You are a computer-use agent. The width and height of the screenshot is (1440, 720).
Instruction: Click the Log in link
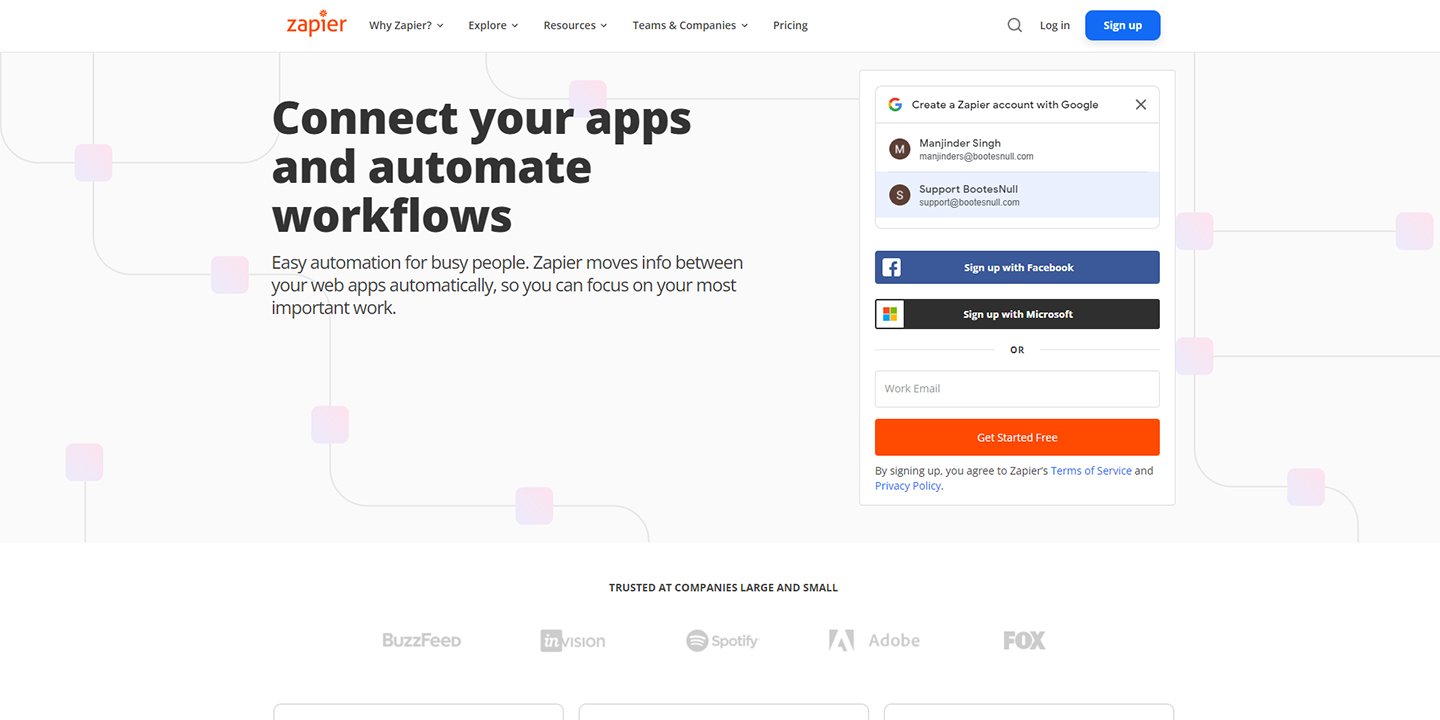[1054, 25]
